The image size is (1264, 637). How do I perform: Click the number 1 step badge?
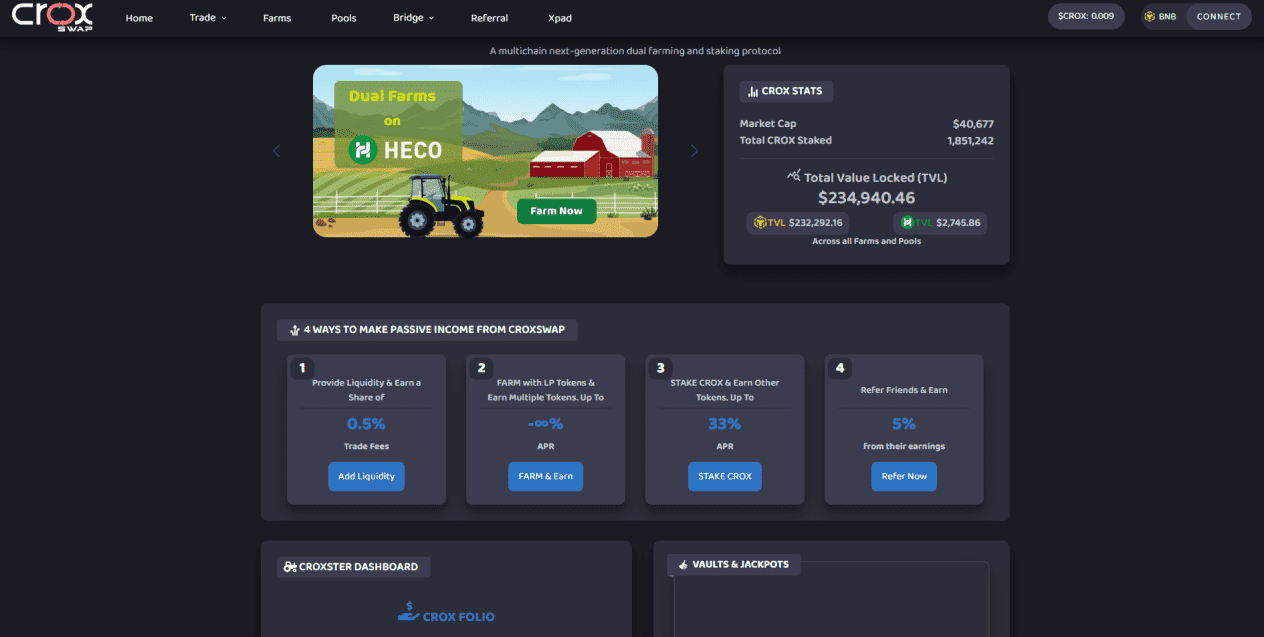point(301,368)
